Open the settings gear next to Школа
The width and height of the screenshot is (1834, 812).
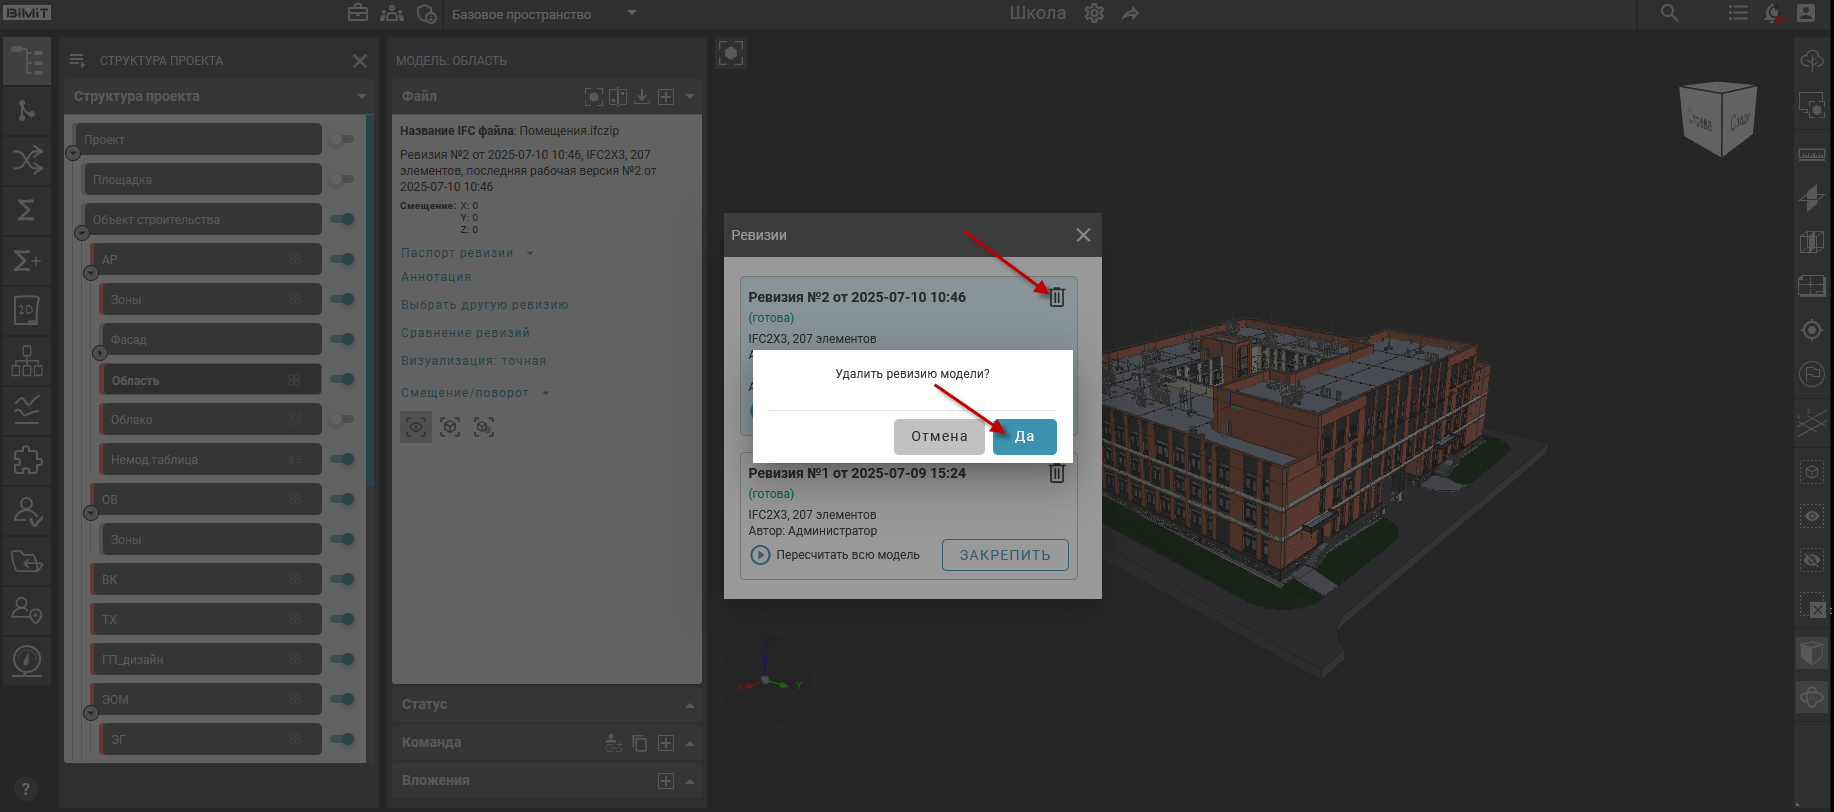click(x=1094, y=14)
